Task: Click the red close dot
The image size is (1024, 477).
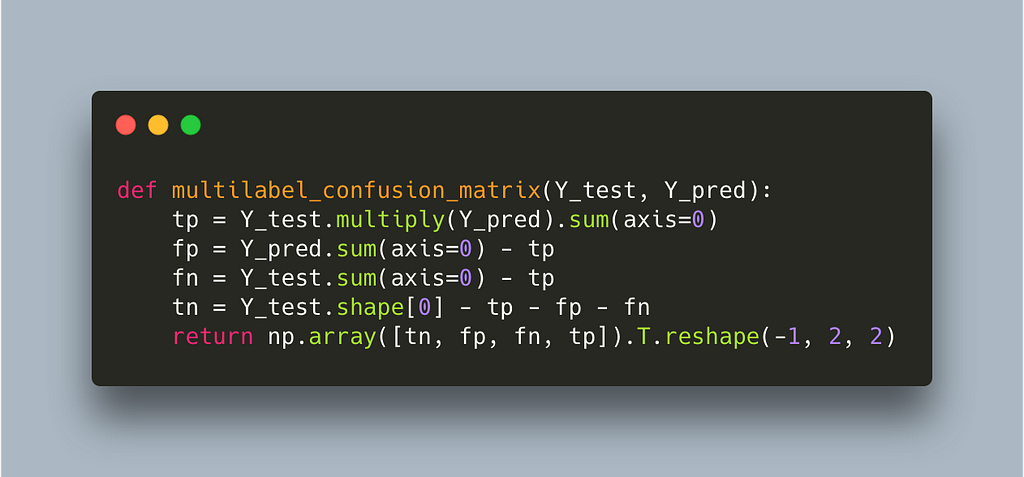Action: 126,125
